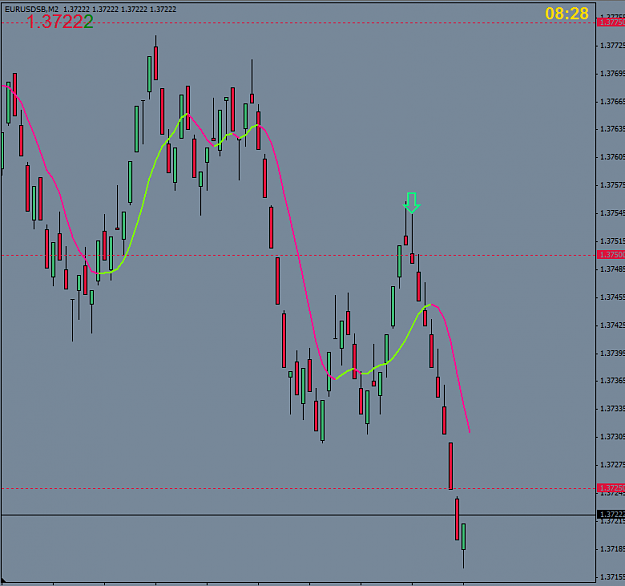
Task: Click the 1.37575 price scale value
Action: [x=612, y=185]
